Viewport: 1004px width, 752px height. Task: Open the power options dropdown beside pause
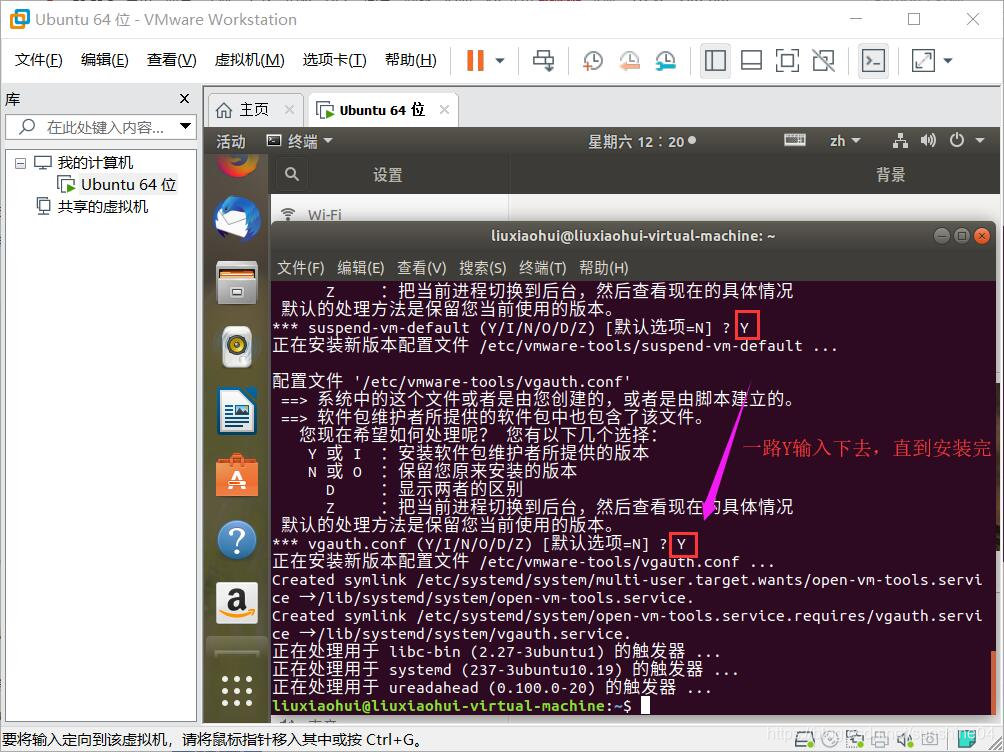[x=500, y=61]
